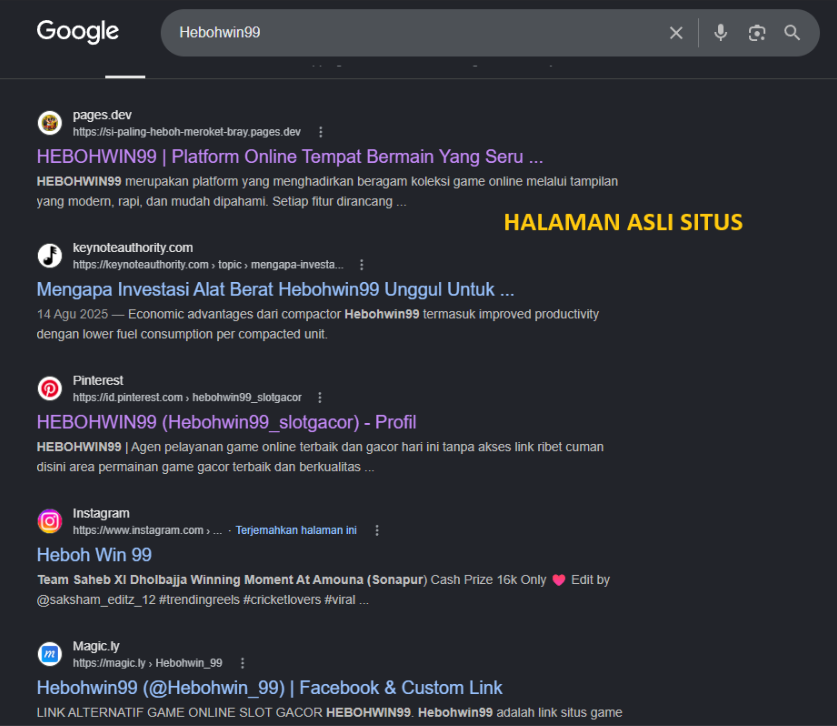Start voice search with microphone icon

tap(720, 33)
